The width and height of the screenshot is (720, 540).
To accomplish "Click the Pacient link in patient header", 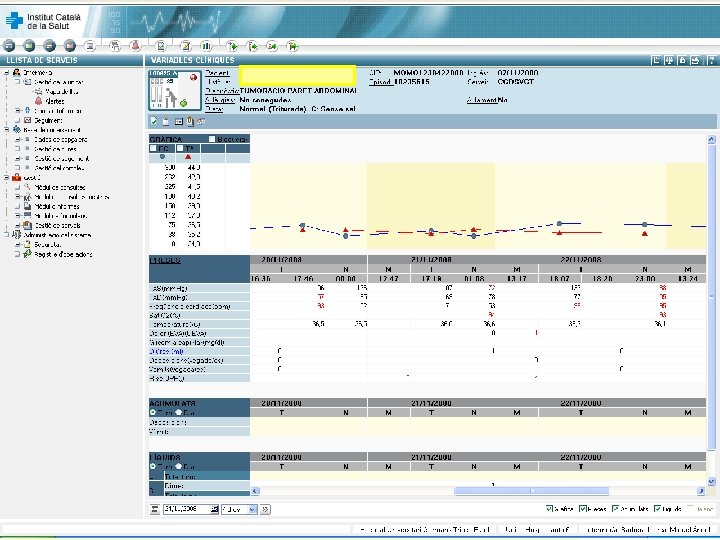I will [217, 73].
